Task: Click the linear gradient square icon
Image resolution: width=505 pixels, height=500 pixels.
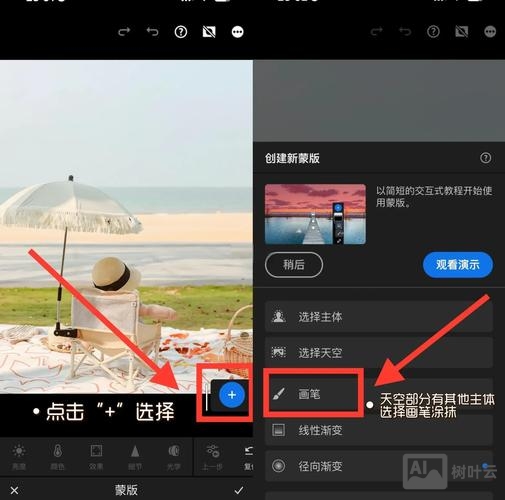Action: (x=278, y=430)
